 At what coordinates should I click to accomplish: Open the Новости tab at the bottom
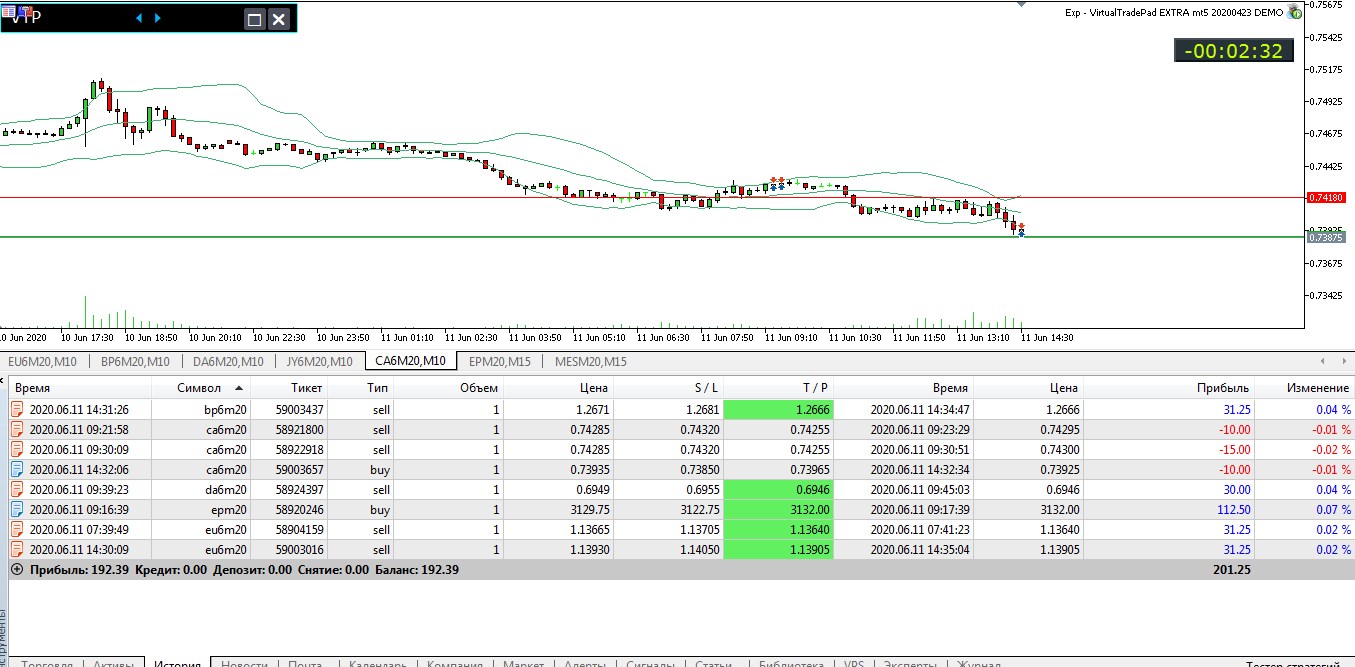(x=244, y=665)
